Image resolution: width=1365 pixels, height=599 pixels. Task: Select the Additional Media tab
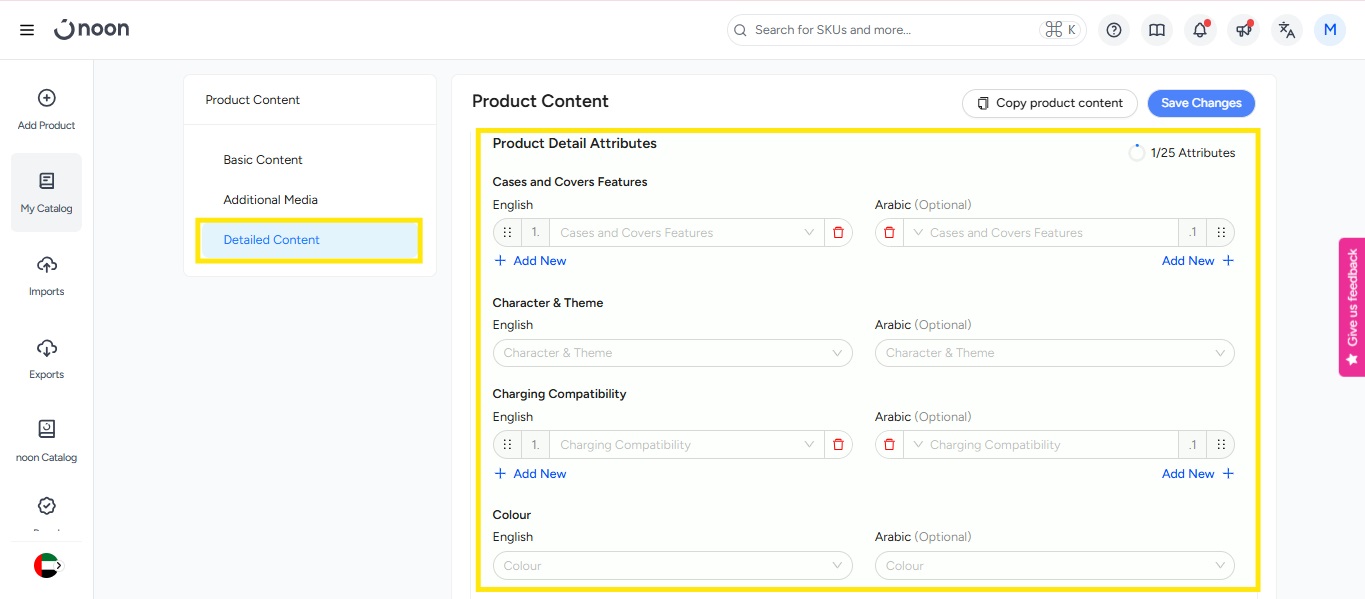click(270, 200)
